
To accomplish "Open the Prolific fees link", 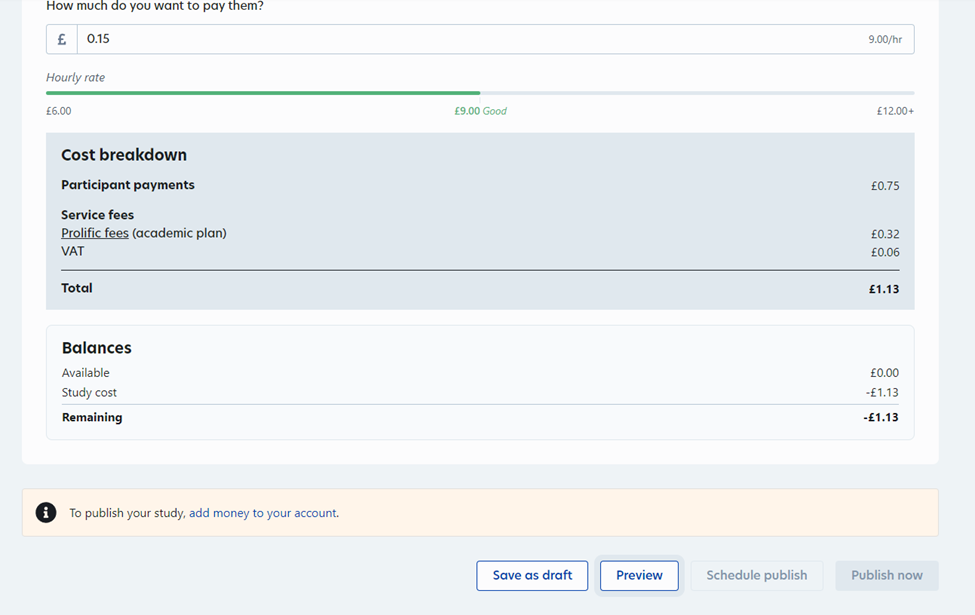I will coord(95,233).
